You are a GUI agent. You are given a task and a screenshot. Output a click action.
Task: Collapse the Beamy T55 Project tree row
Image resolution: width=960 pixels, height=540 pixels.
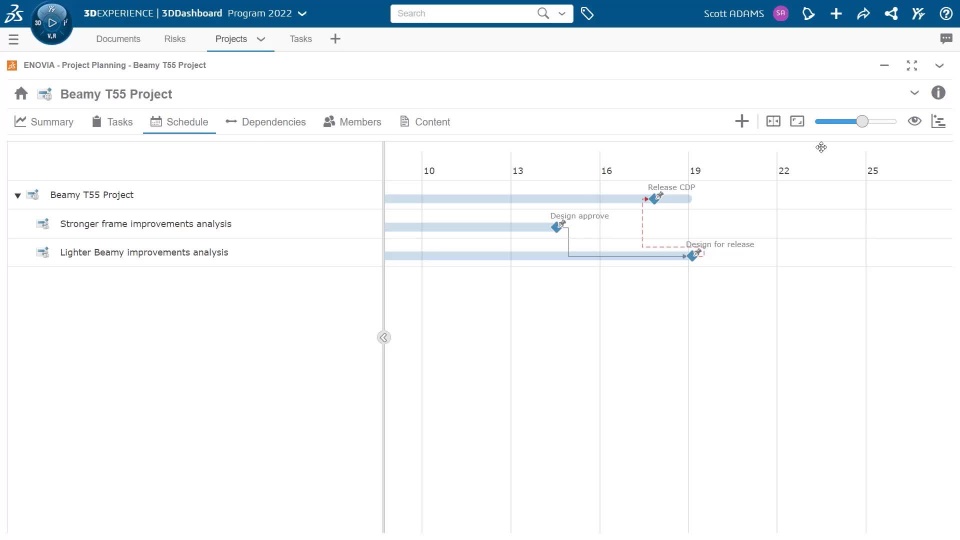pos(18,195)
